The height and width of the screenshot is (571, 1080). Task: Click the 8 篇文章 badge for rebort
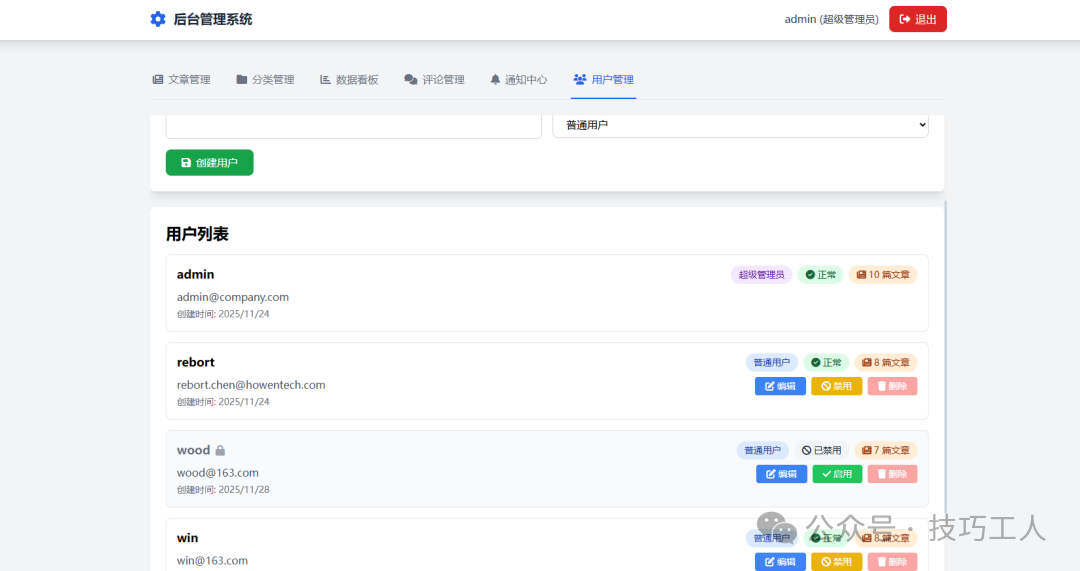[x=886, y=362]
